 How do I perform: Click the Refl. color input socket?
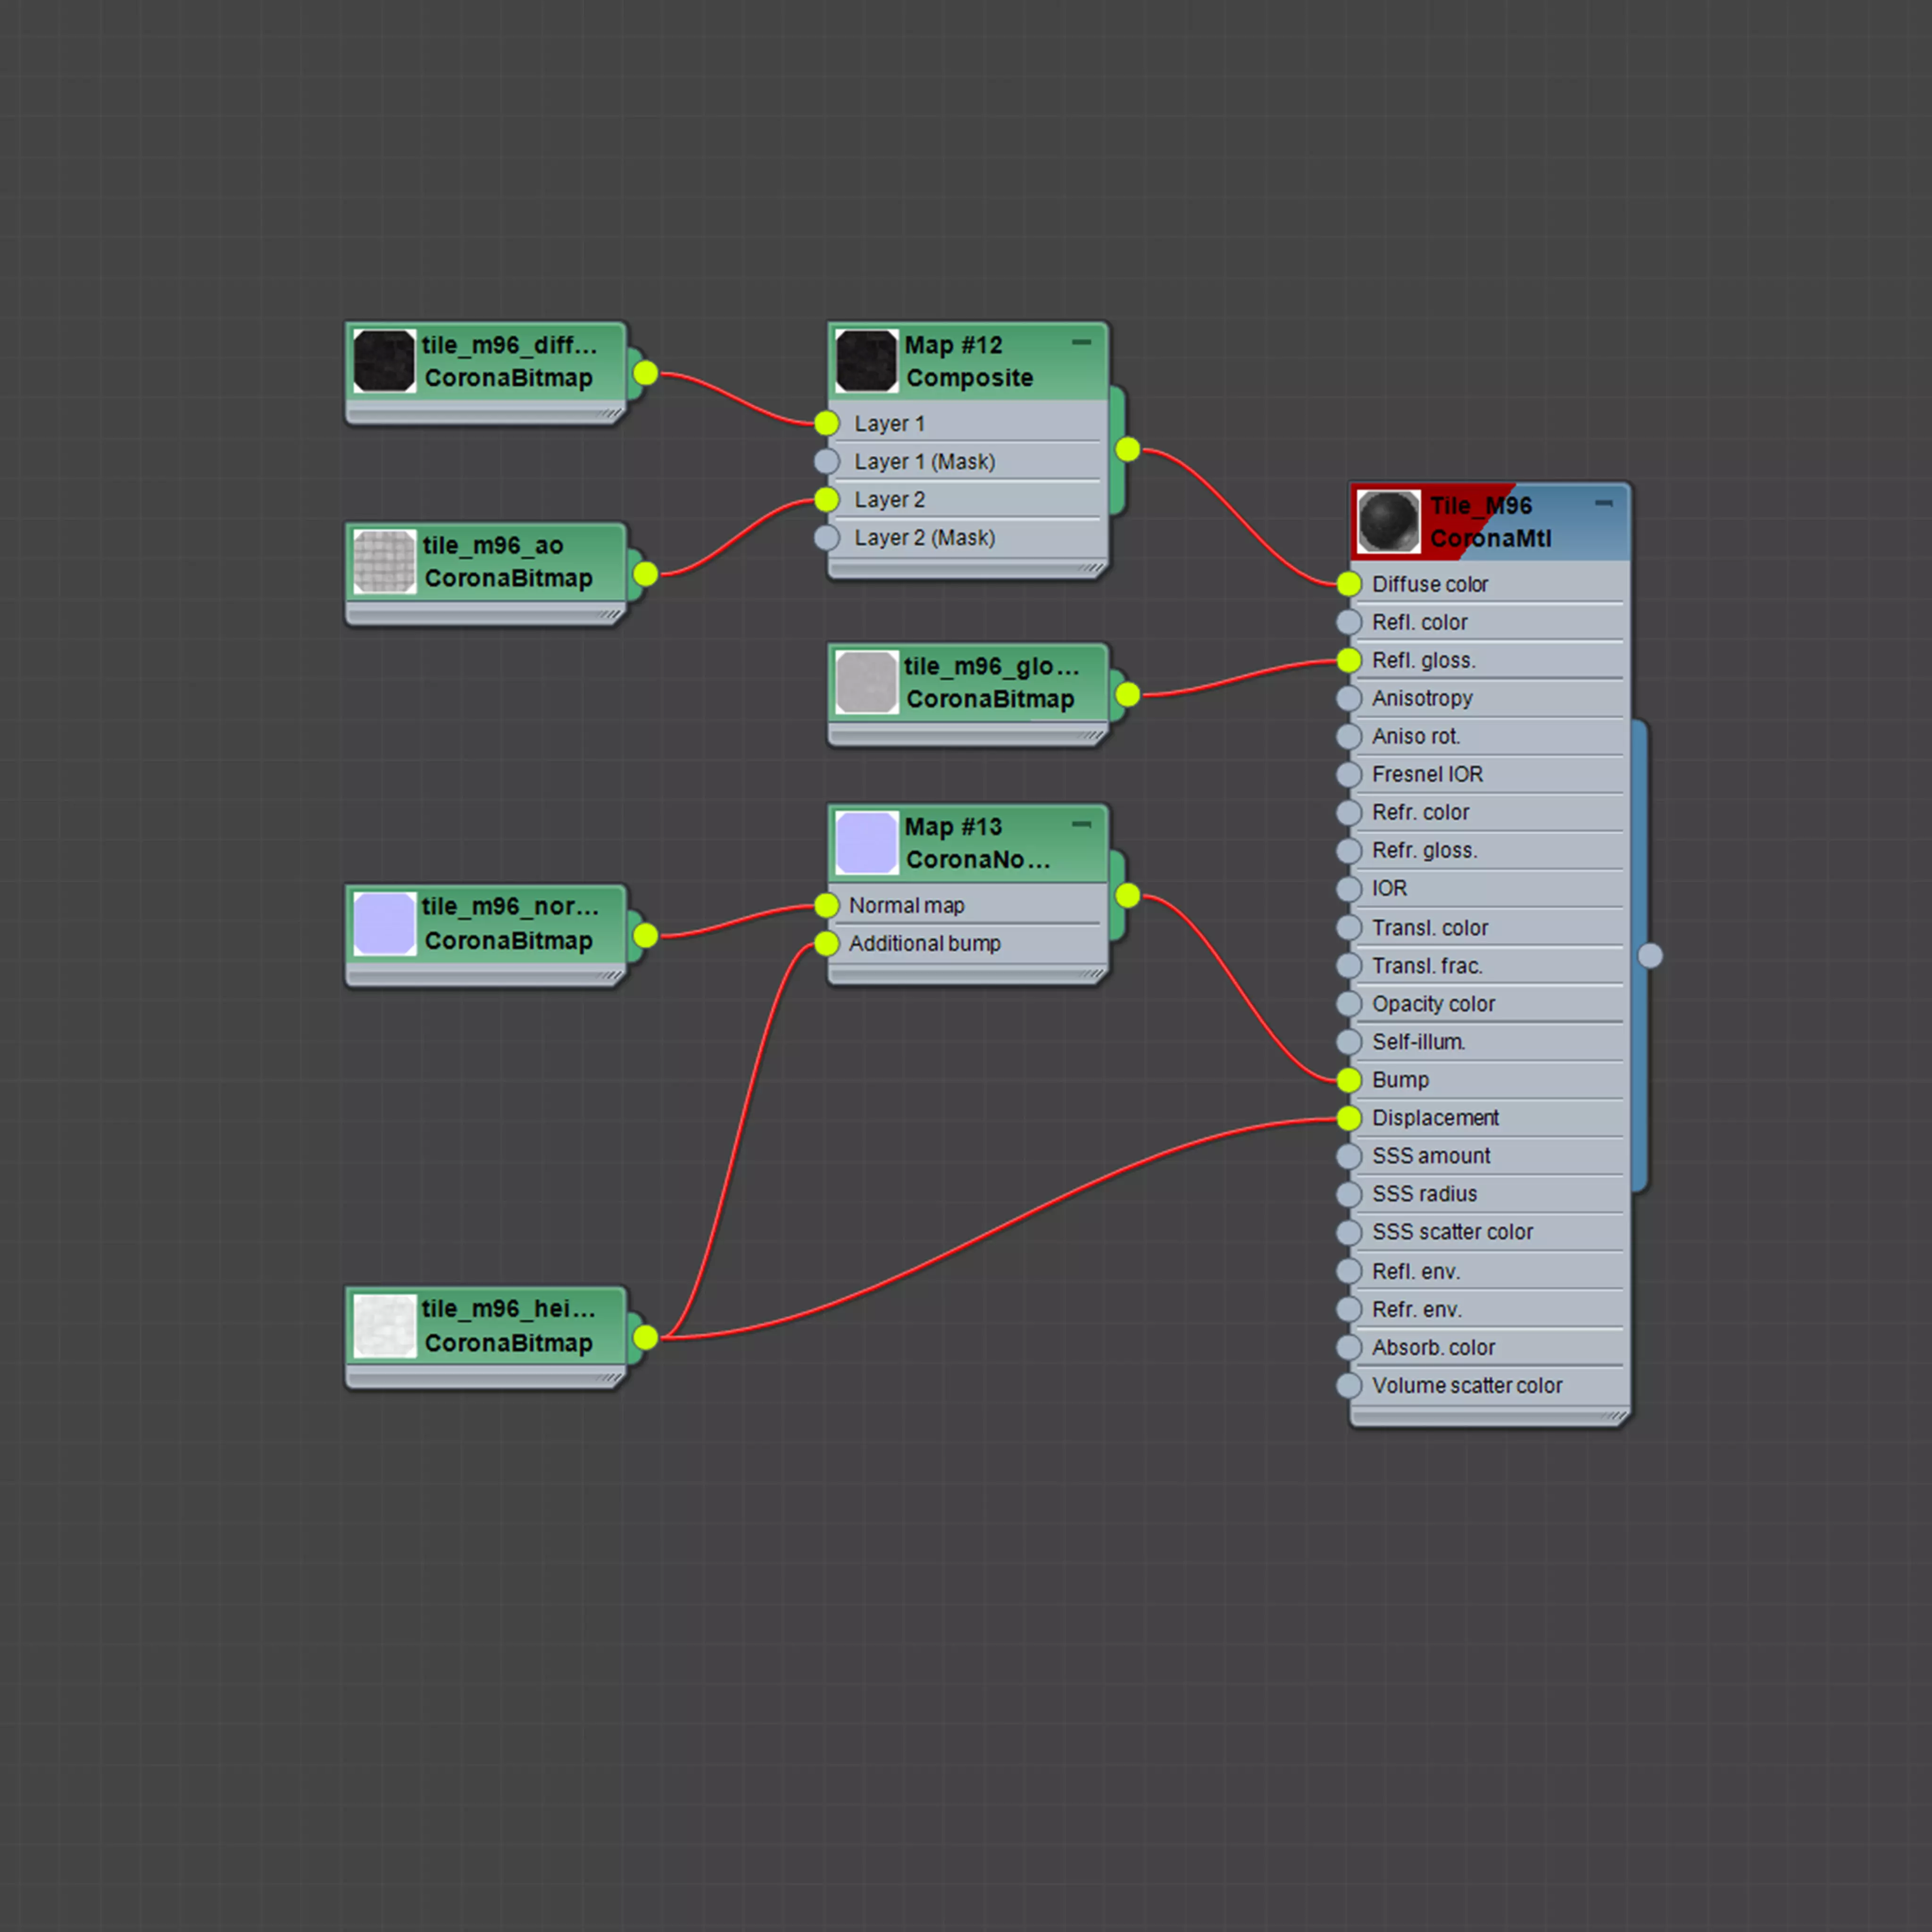[1349, 622]
